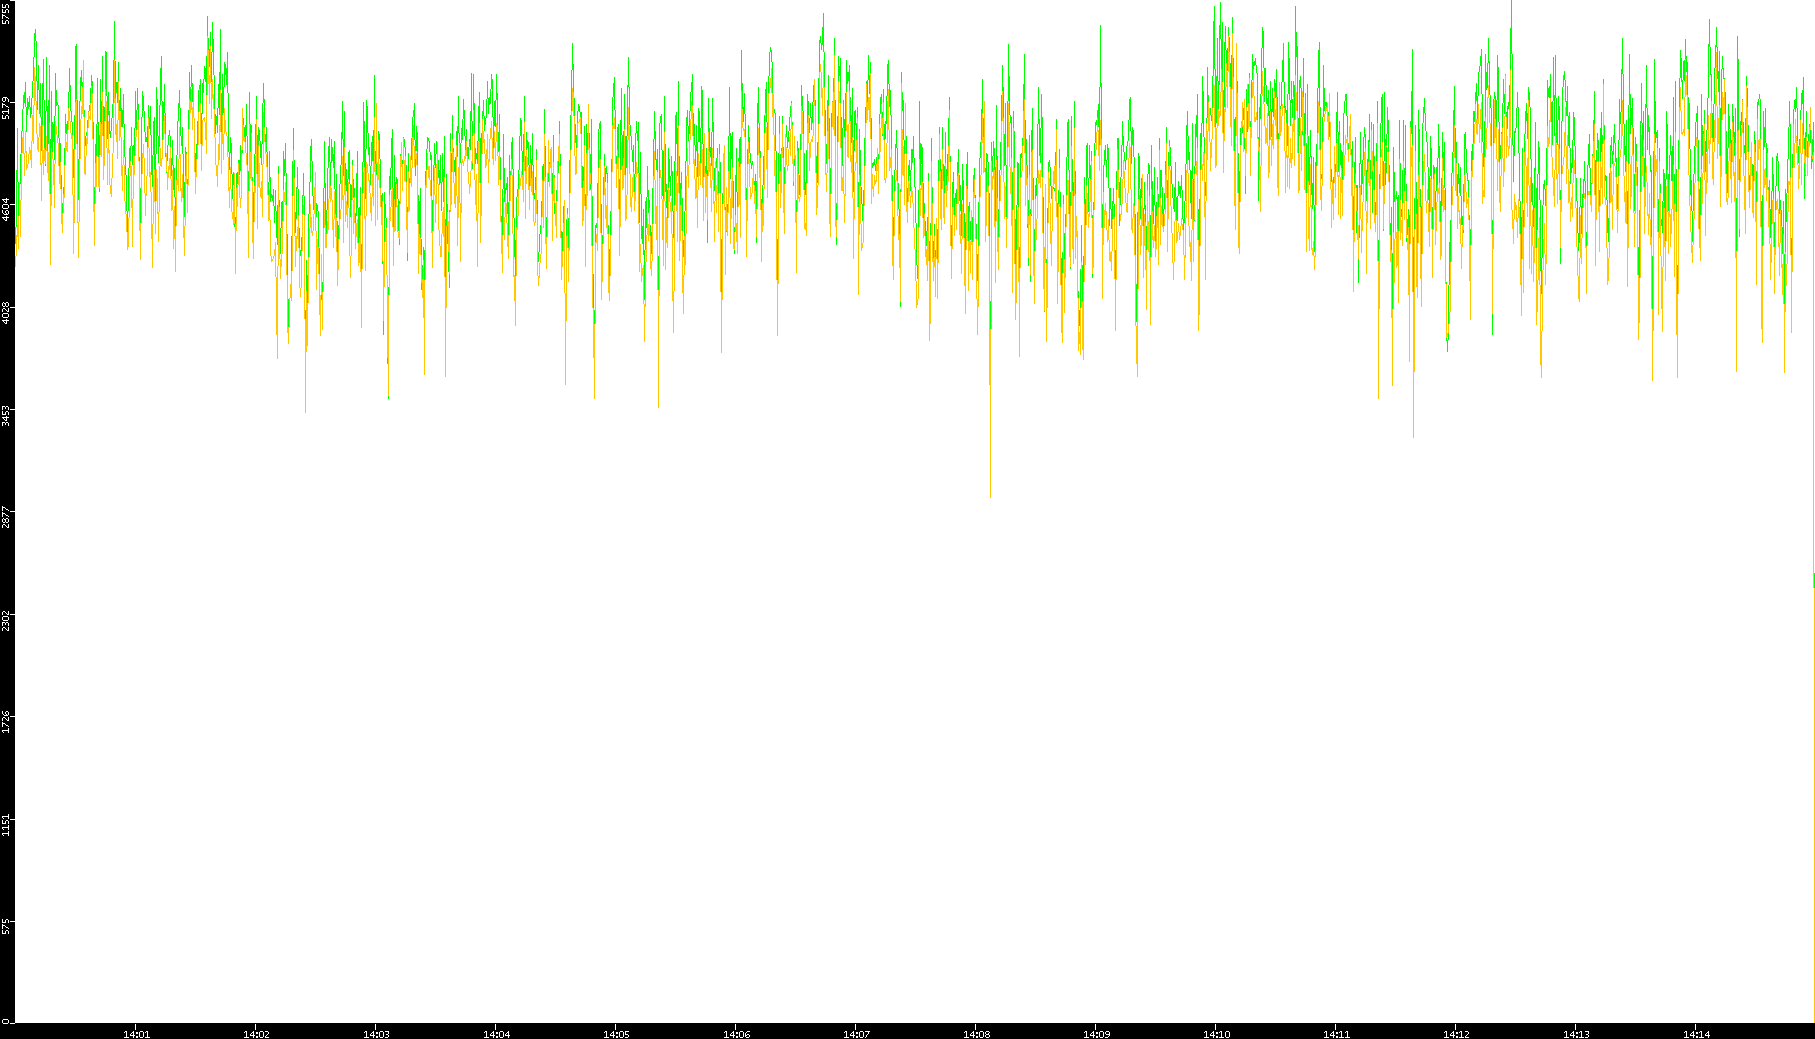Select the 14:02 tick on time axis
The width and height of the screenshot is (1815, 1039).
(x=256, y=1033)
